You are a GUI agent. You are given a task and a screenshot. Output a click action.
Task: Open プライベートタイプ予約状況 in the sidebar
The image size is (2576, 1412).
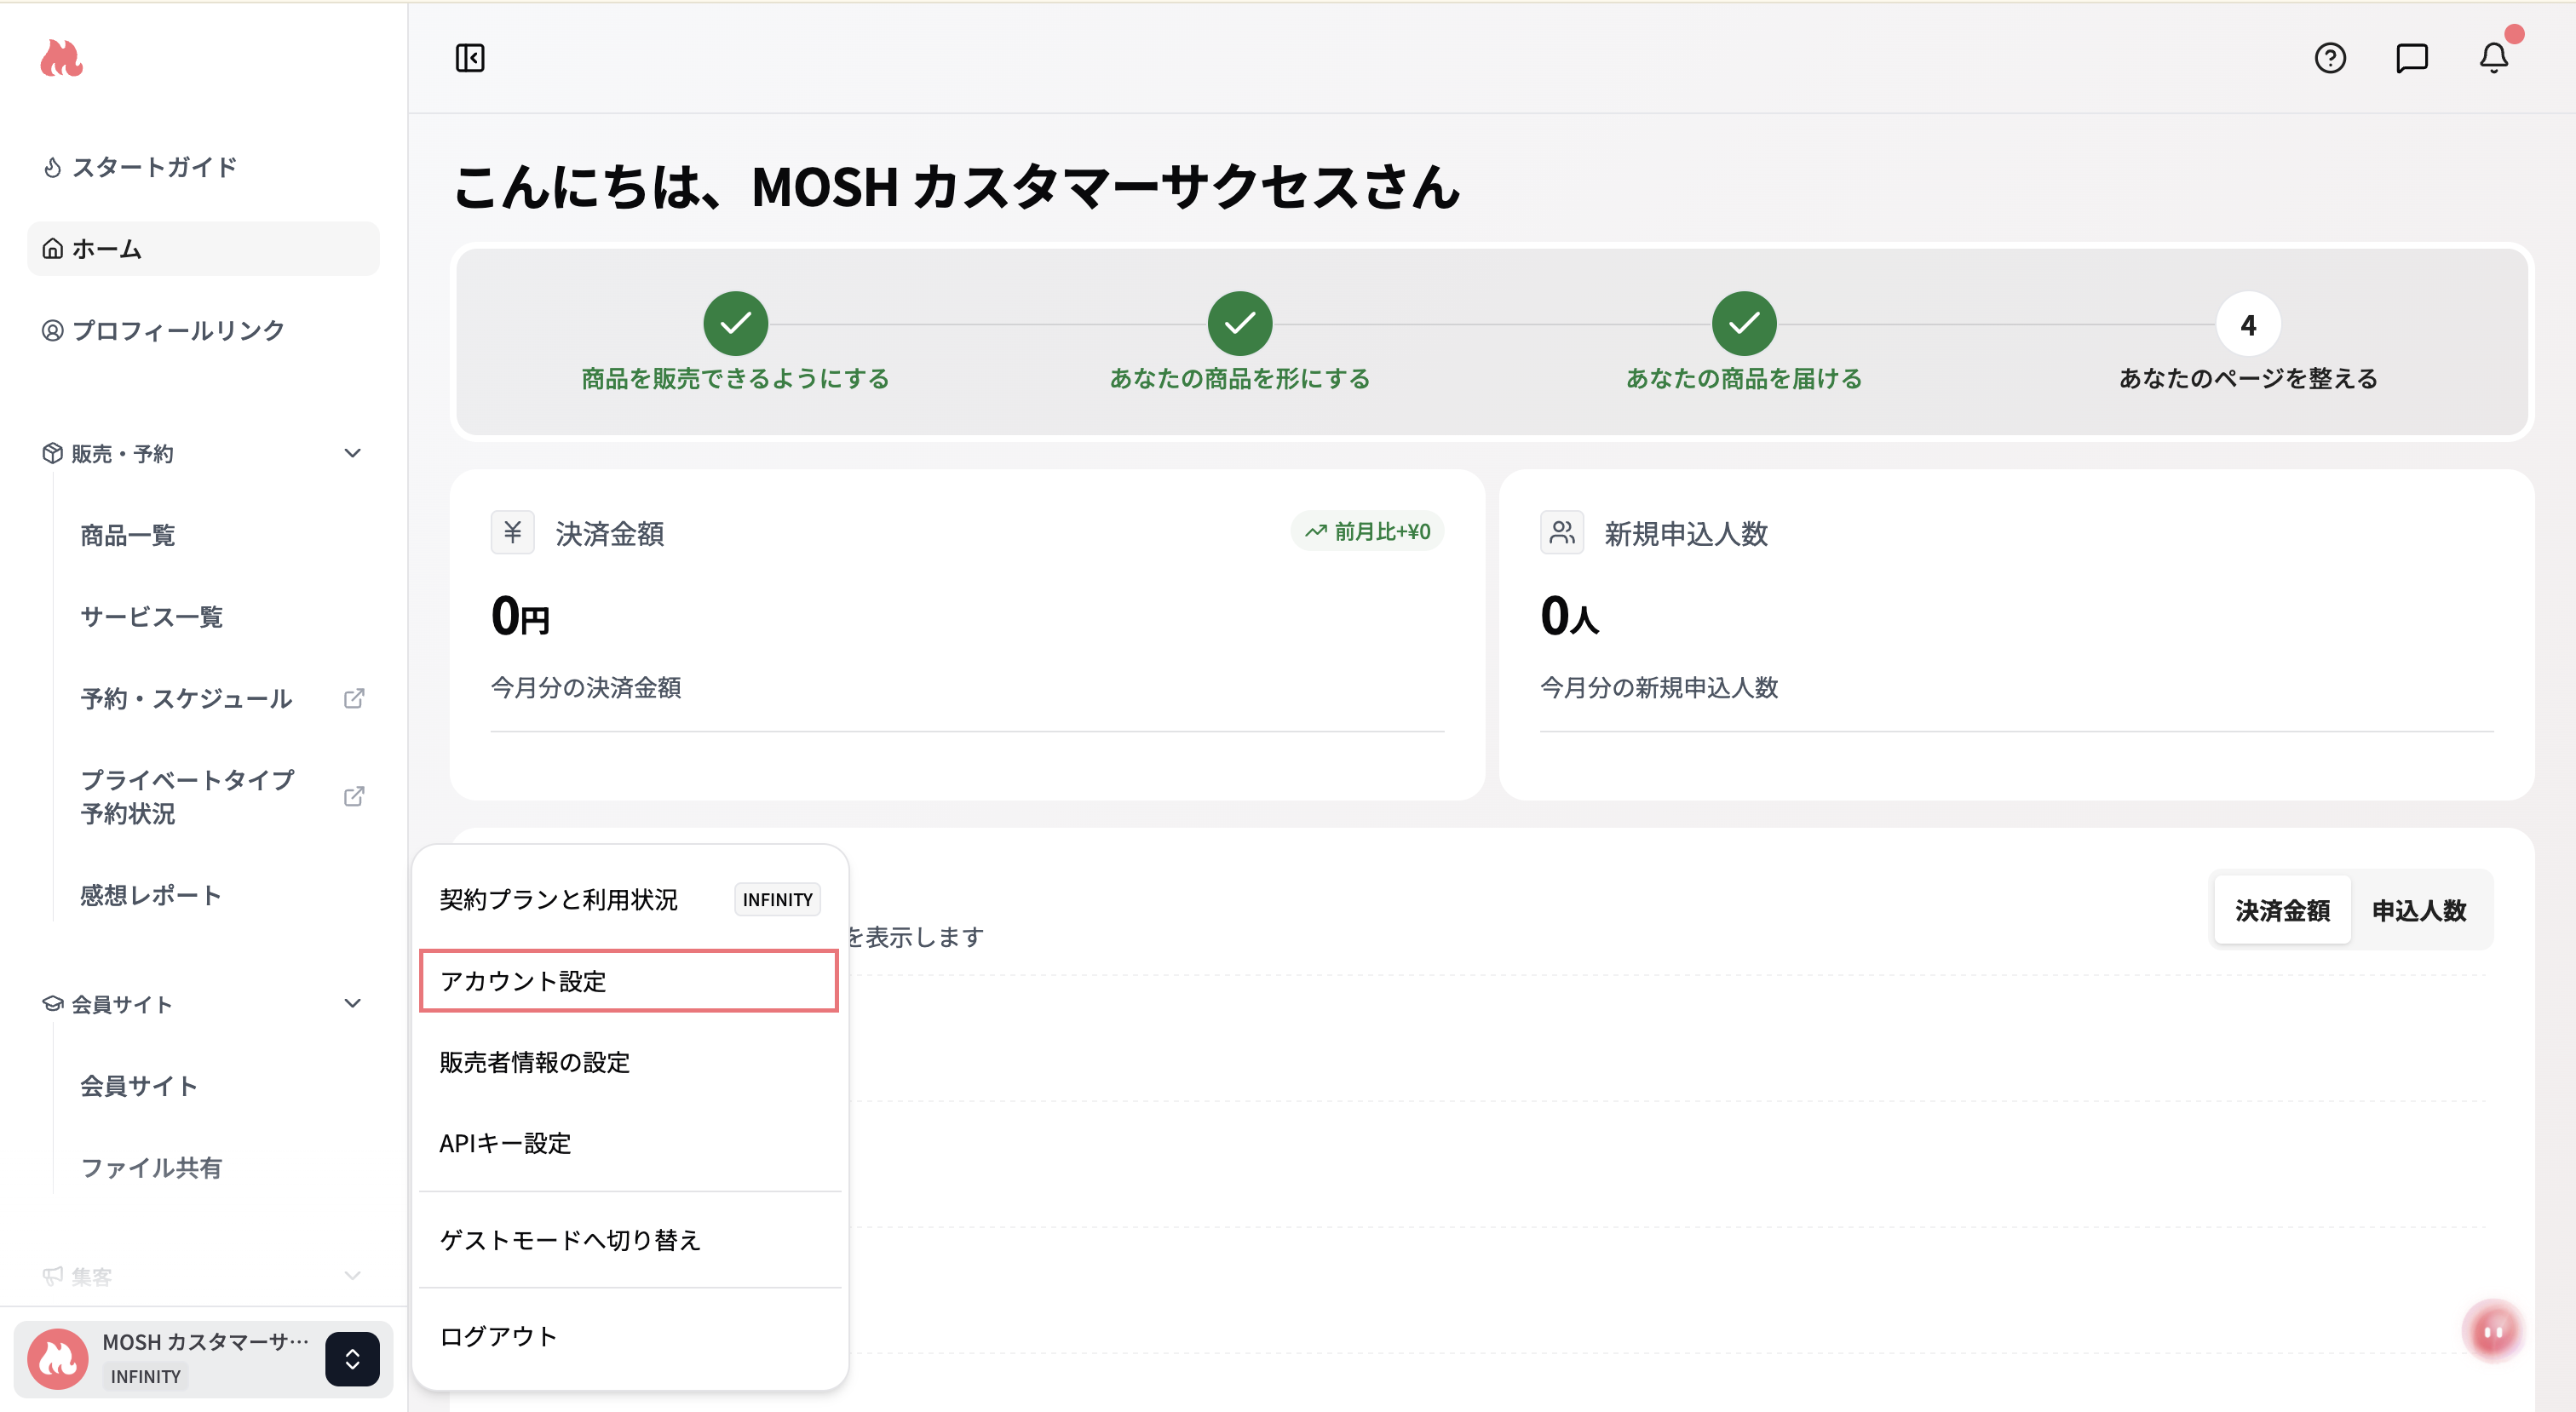[188, 796]
